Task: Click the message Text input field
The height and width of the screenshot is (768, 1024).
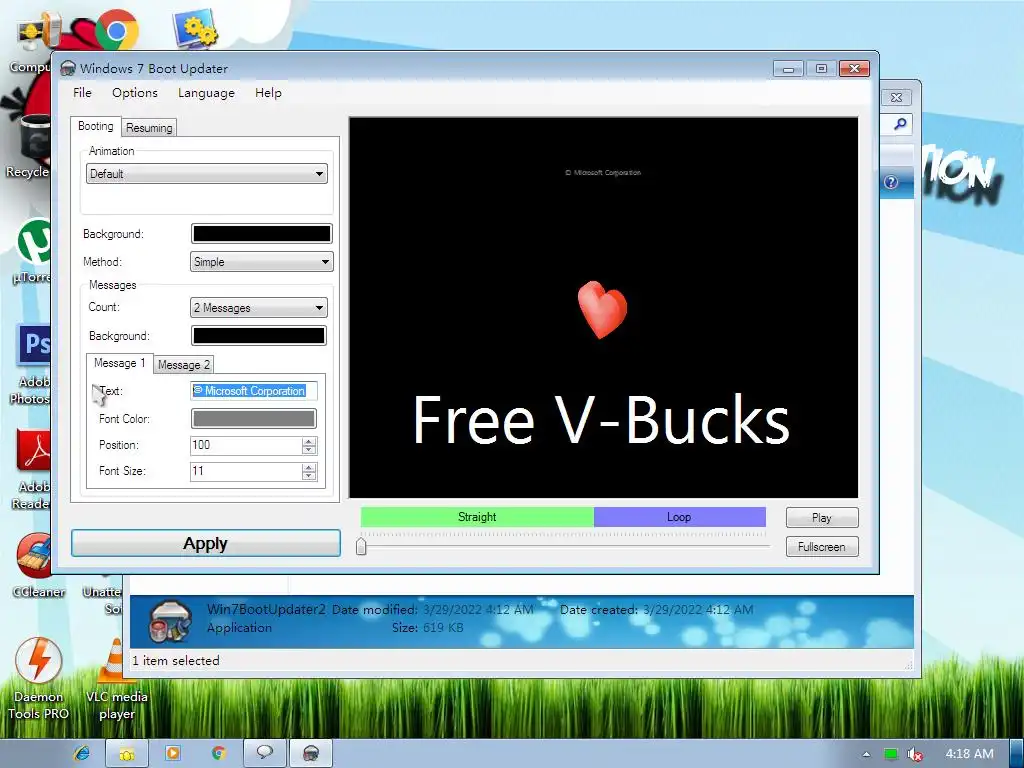Action: tap(253, 391)
